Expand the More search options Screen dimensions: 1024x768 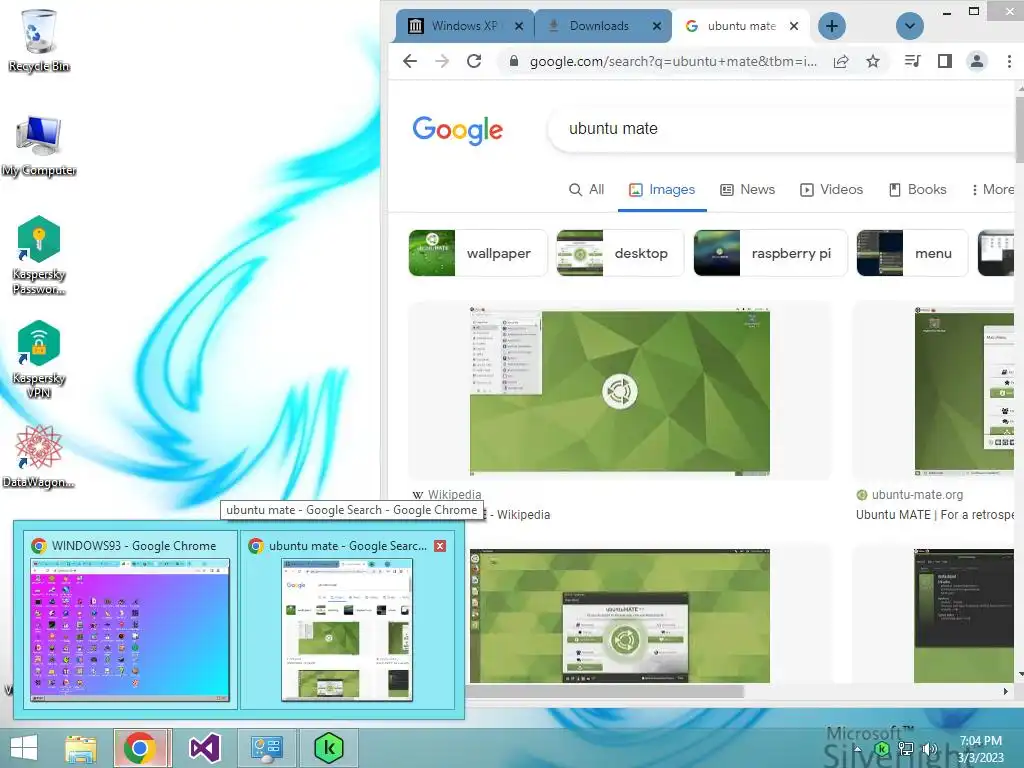993,189
